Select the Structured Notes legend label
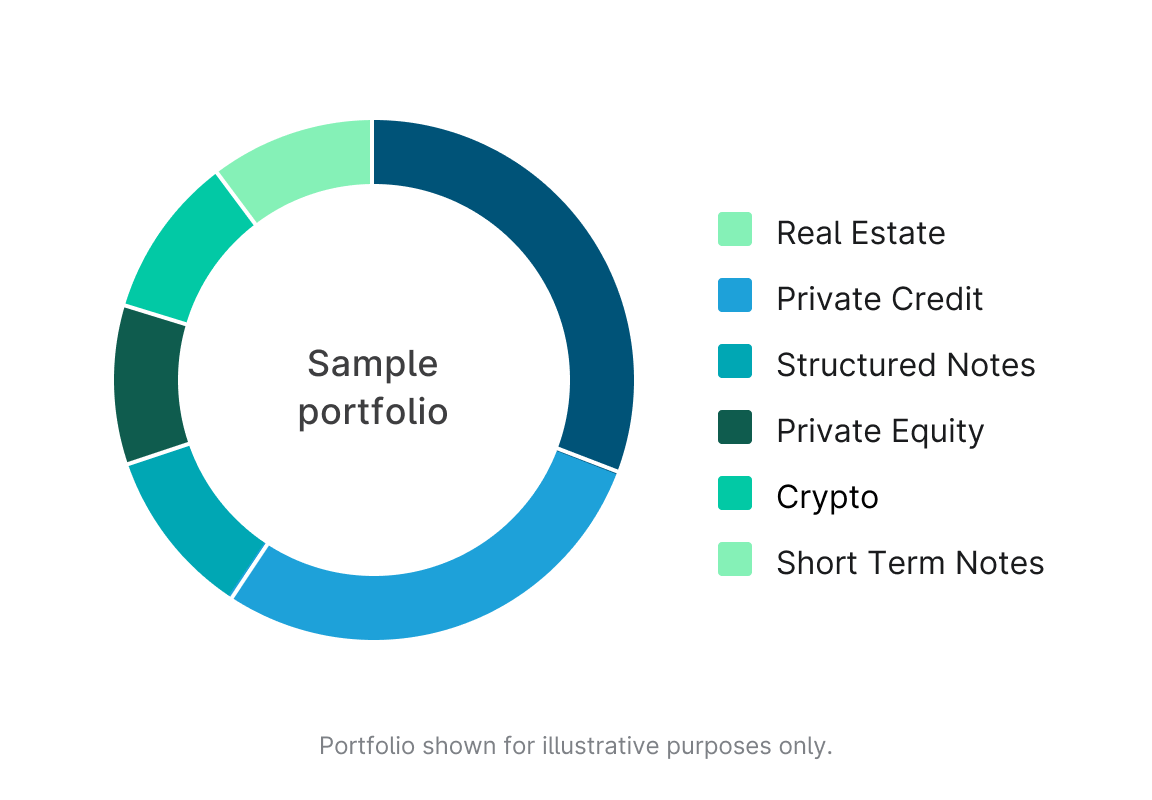 tap(905, 365)
